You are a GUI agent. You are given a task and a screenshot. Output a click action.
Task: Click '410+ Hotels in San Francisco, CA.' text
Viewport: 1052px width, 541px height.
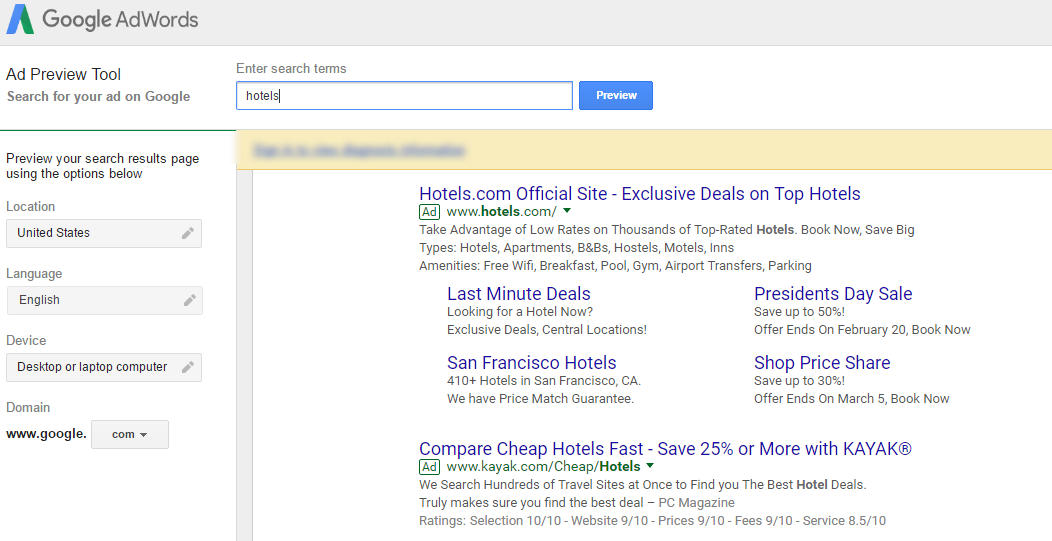[x=544, y=381]
